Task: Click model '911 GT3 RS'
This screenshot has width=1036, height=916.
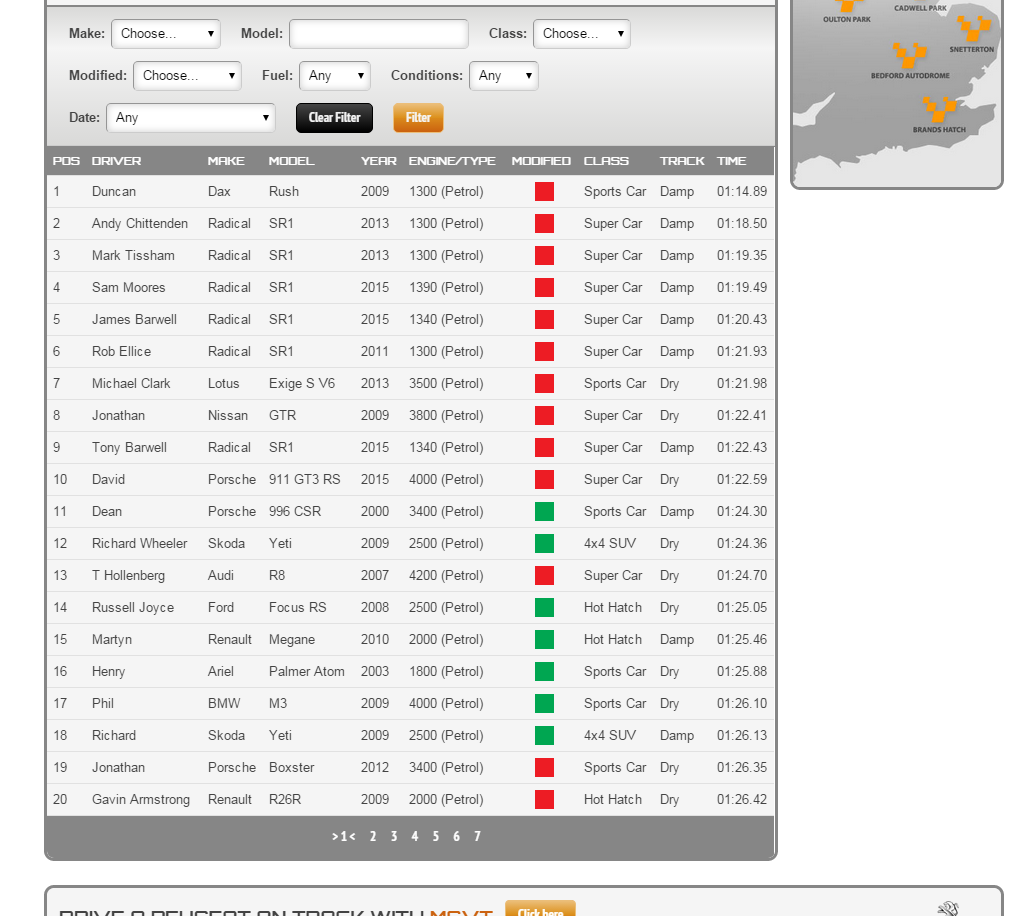Action: point(305,479)
